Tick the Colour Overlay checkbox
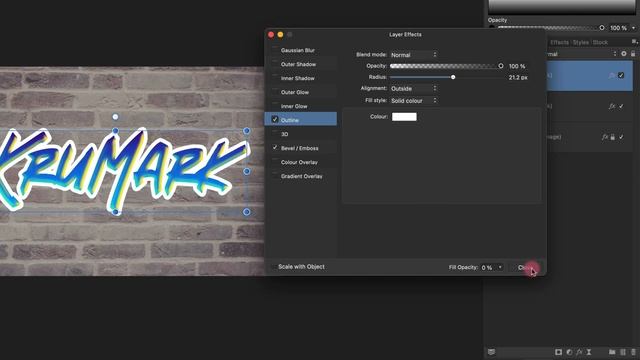Viewport: 640px width, 360px height. [x=275, y=162]
